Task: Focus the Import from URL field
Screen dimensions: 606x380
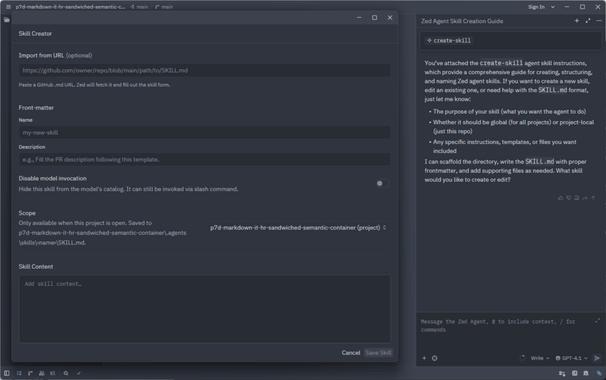Action: [204, 70]
